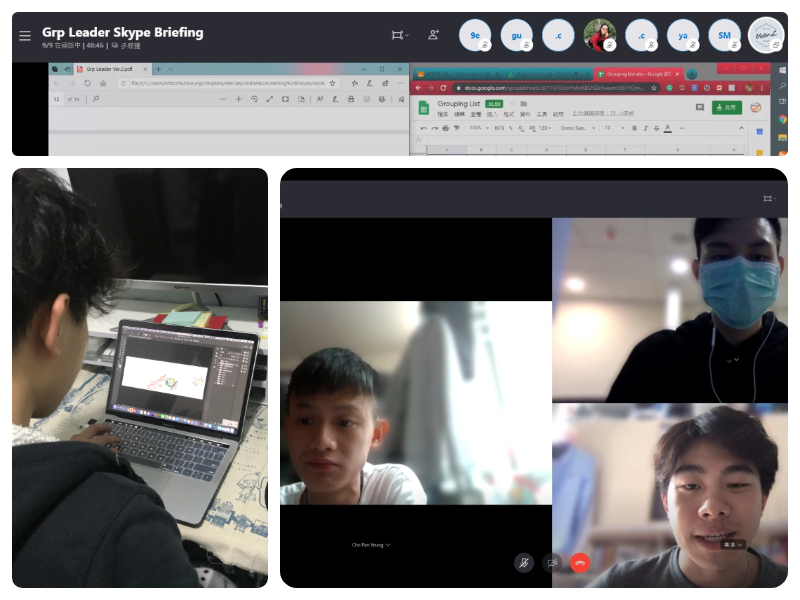This screenshot has height=600, width=800.
Task: Toggle bold formatting in Google Sheets toolbar
Action: coord(634,128)
